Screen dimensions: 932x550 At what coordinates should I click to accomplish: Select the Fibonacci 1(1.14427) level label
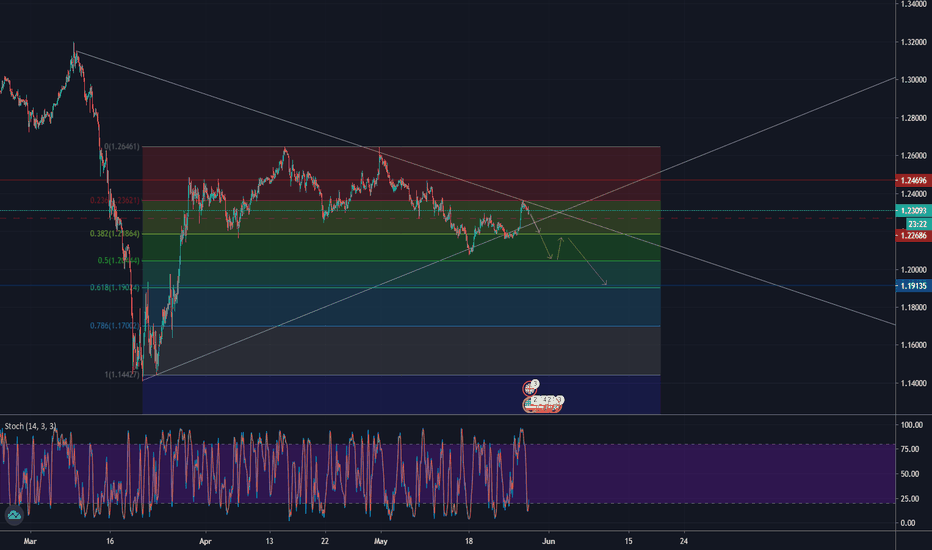[x=122, y=375]
